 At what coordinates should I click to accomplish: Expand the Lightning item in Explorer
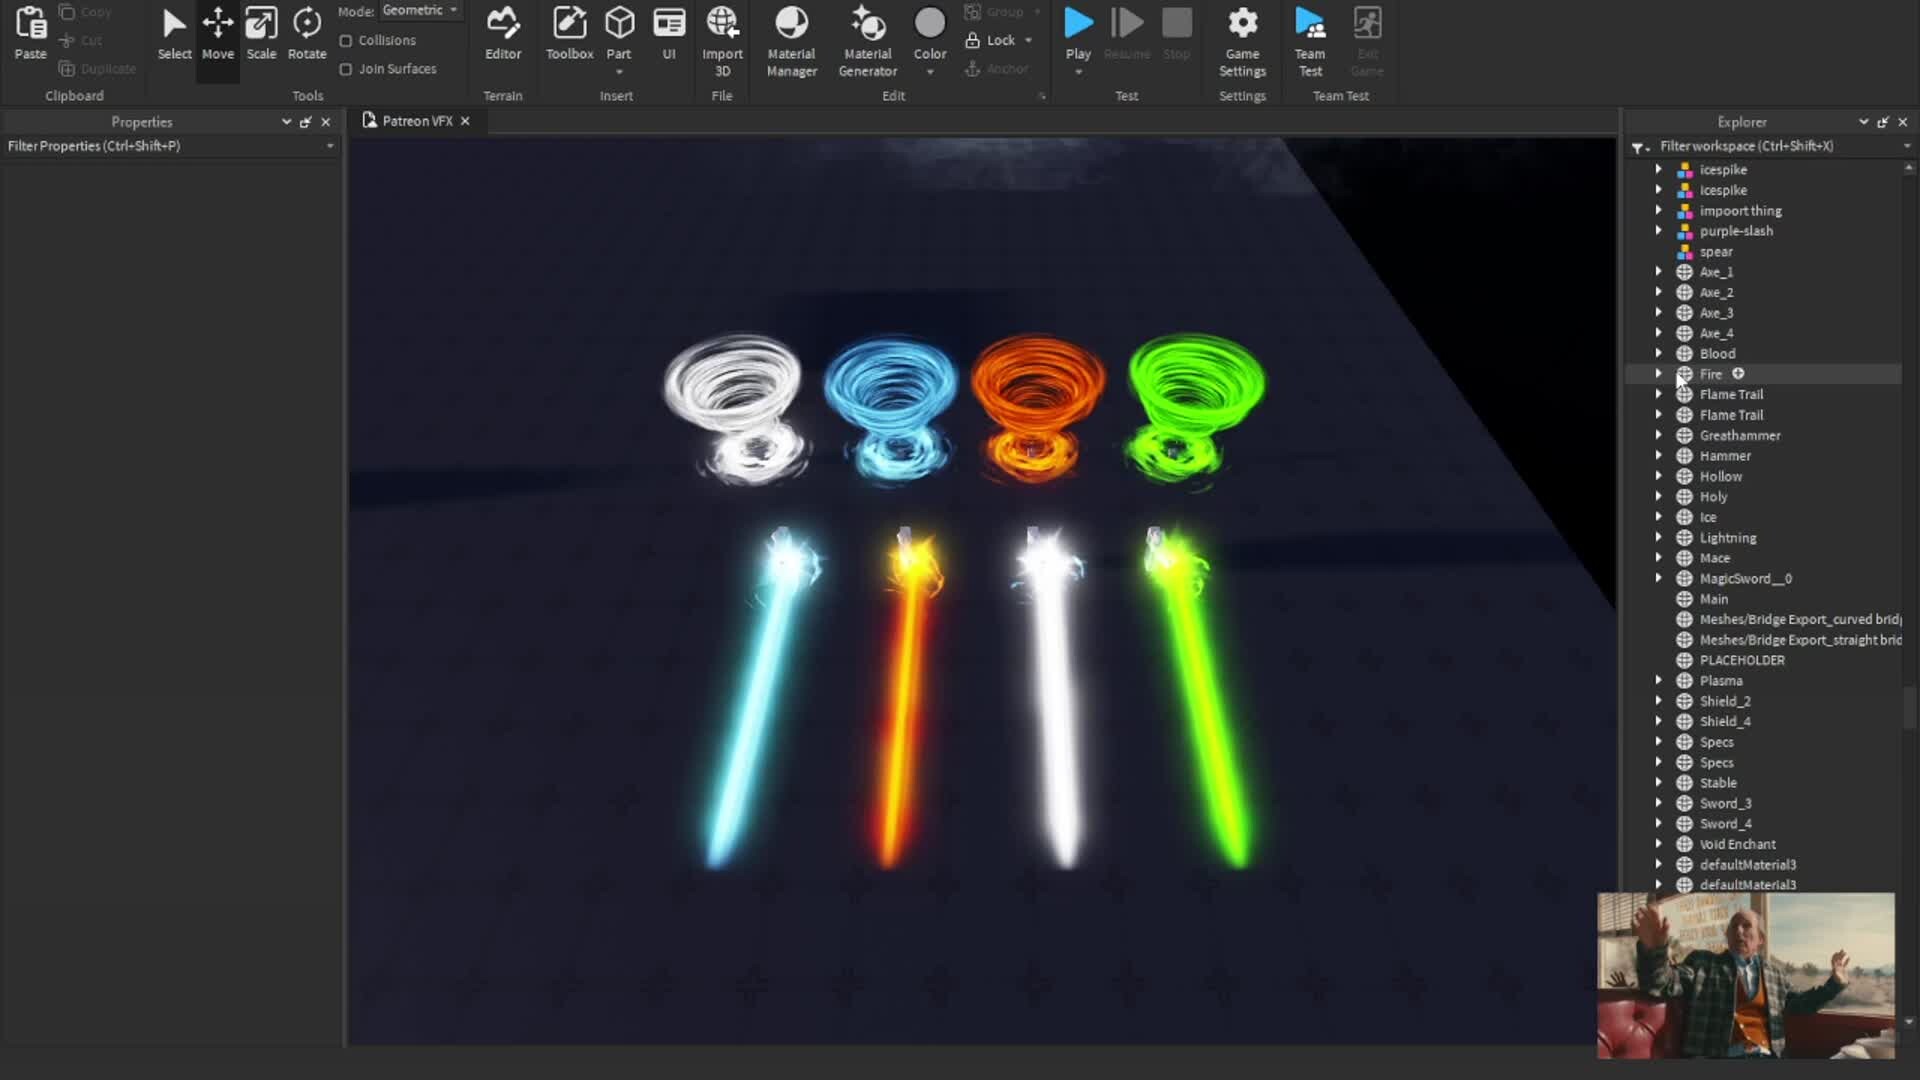(1658, 538)
